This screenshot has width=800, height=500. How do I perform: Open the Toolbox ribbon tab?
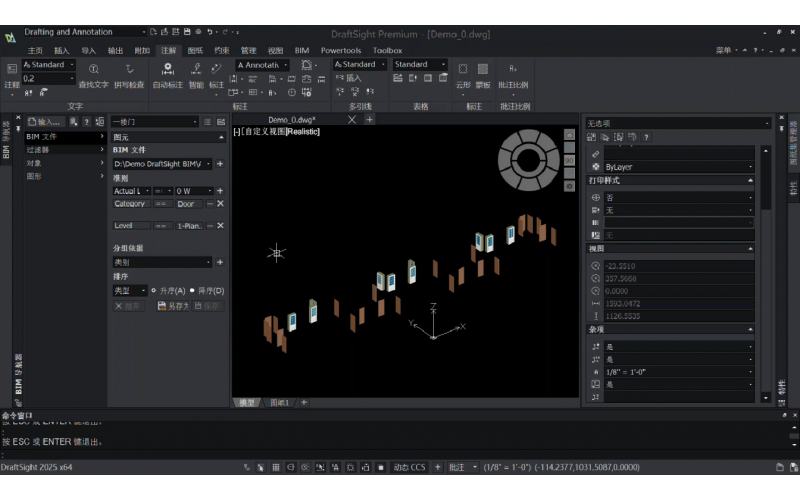tap(387, 51)
